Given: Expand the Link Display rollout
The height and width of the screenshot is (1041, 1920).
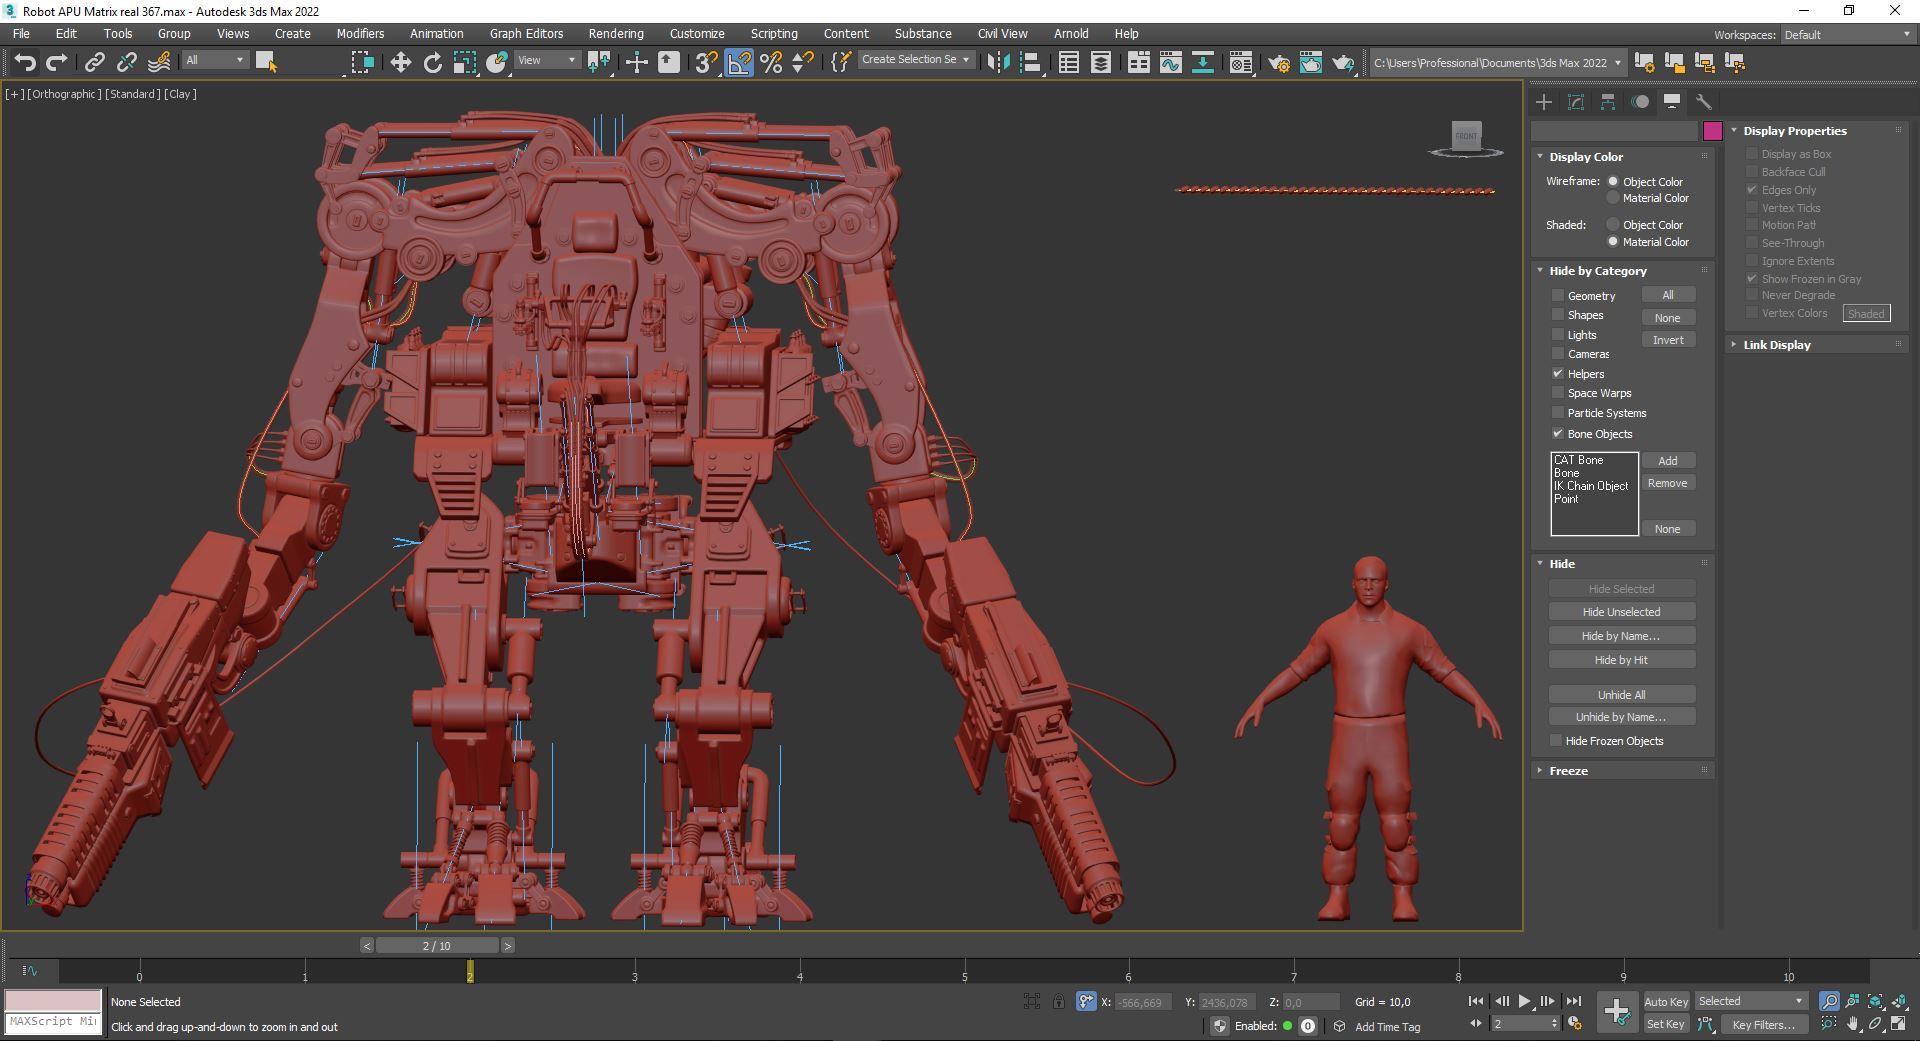Looking at the screenshot, I should pyautogui.click(x=1776, y=345).
